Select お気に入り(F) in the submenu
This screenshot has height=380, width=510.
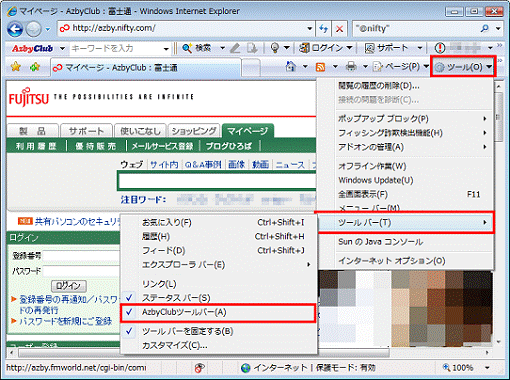218,222
